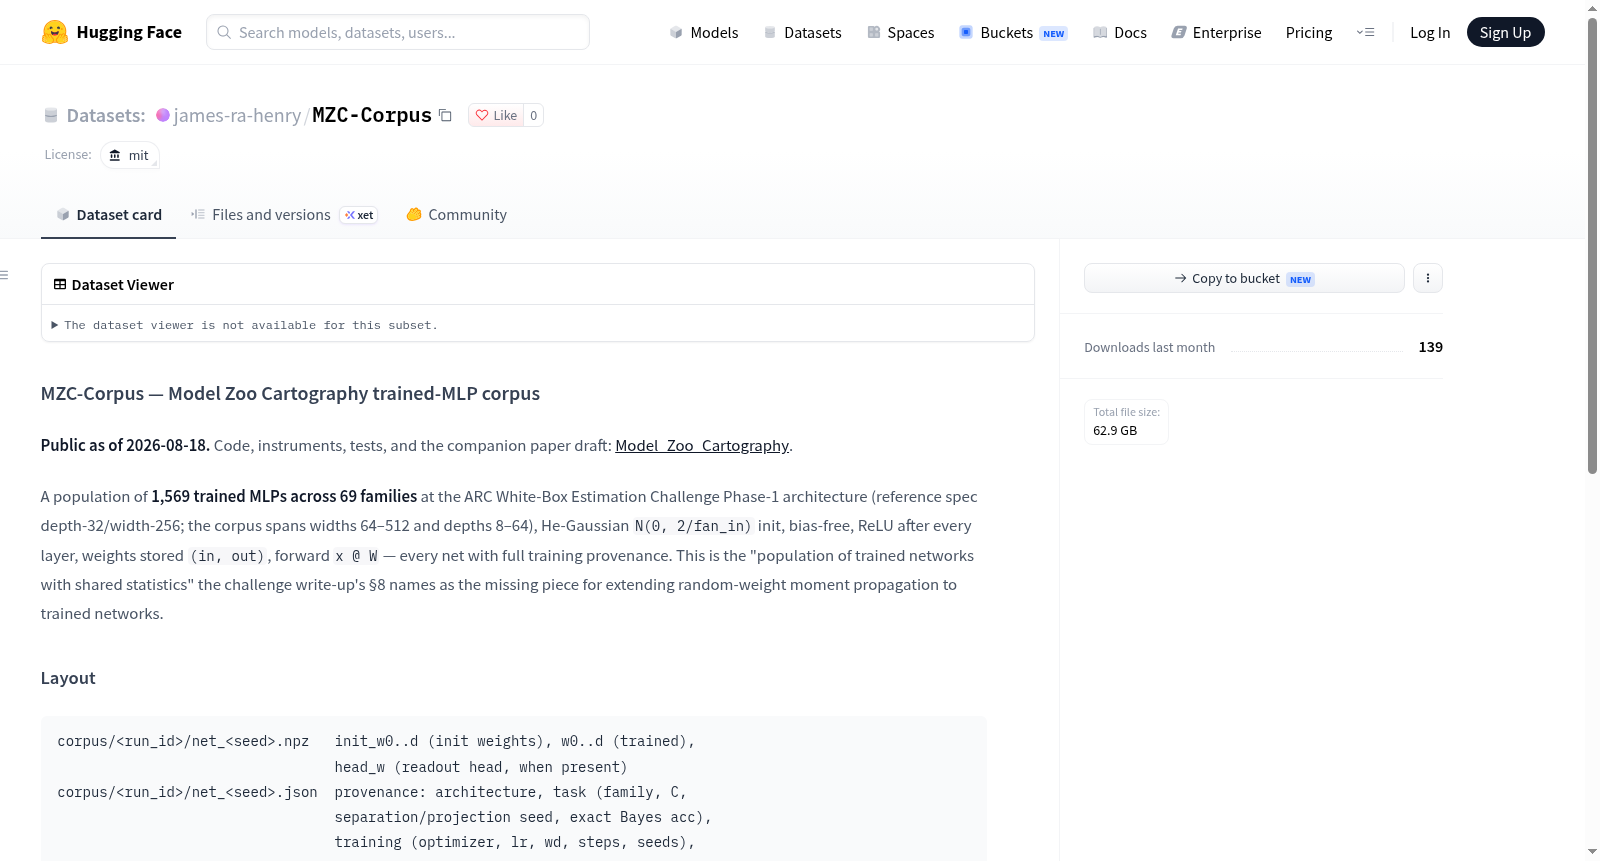Click the Hugging Face emoji logo
The image size is (1600, 861).
pyautogui.click(x=55, y=32)
